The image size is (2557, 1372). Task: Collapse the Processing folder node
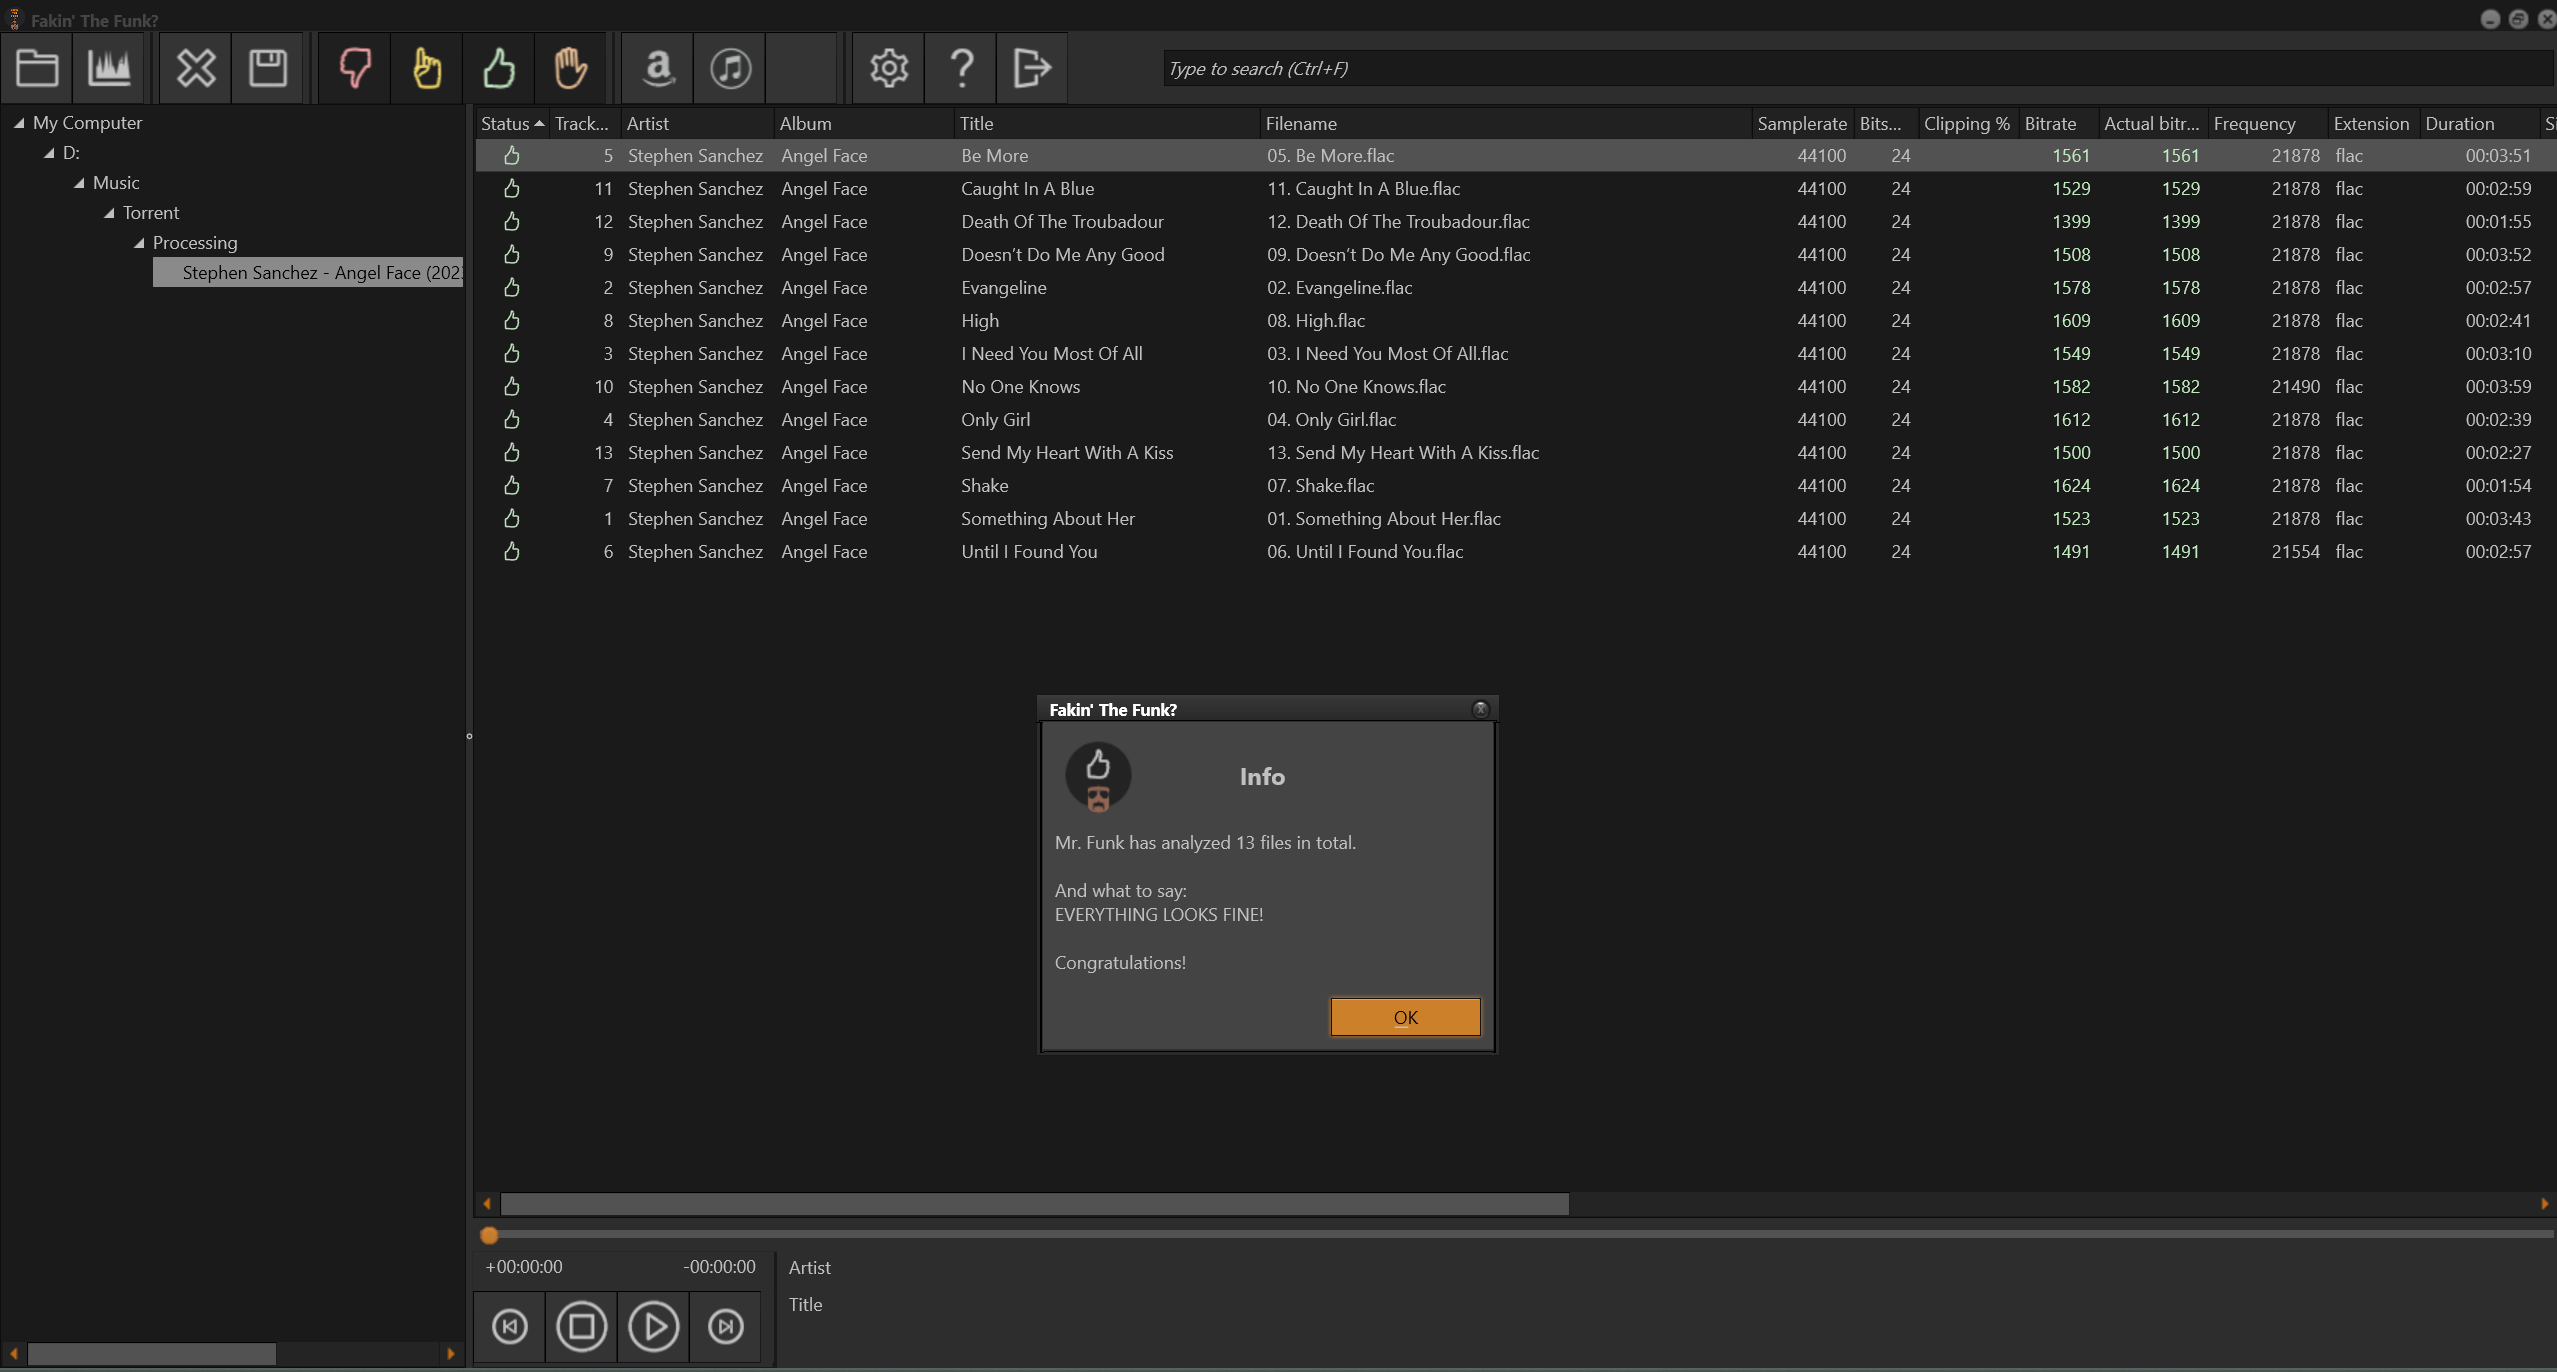(x=139, y=243)
